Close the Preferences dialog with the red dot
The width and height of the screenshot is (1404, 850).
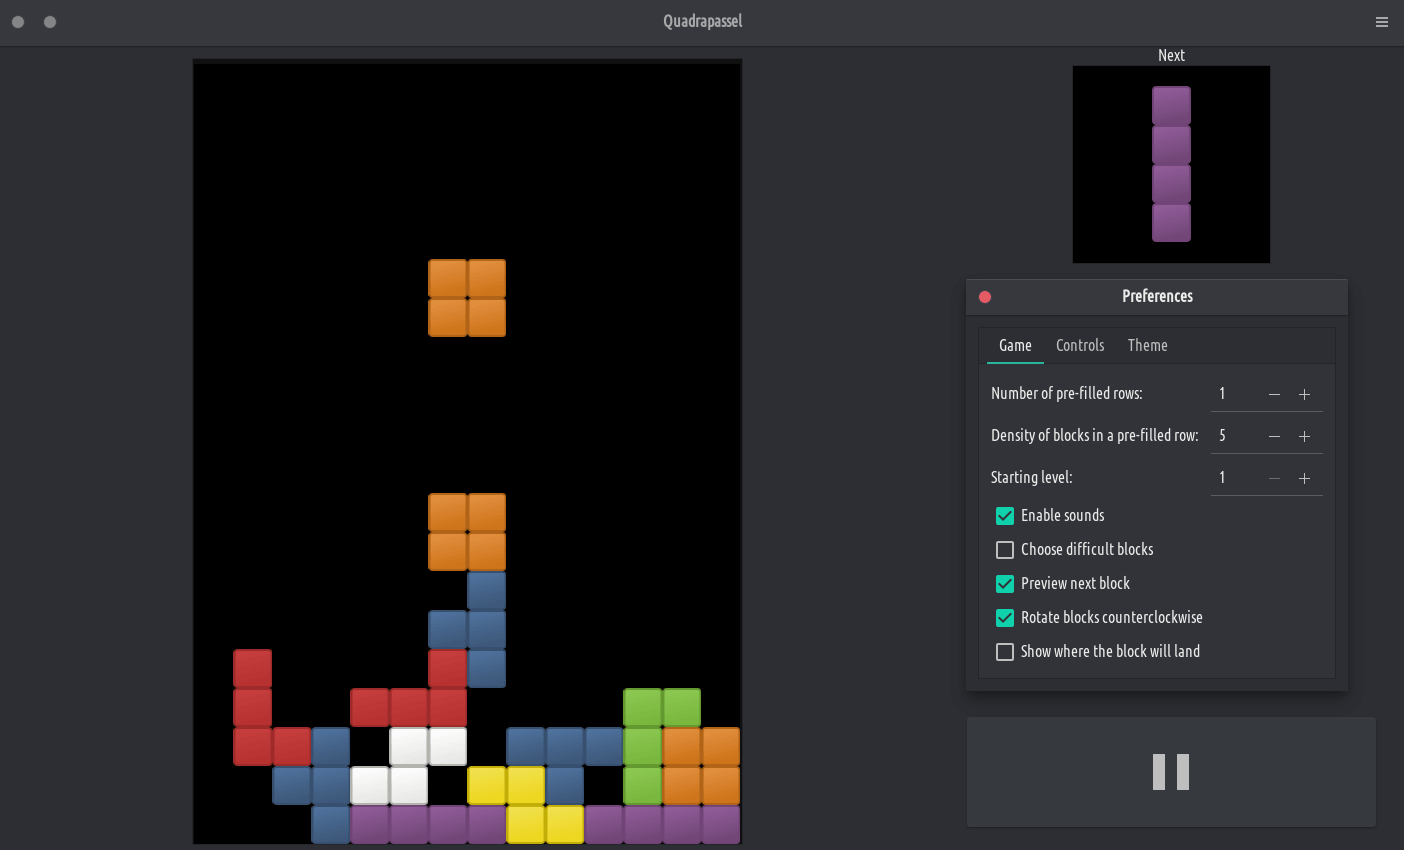click(985, 297)
